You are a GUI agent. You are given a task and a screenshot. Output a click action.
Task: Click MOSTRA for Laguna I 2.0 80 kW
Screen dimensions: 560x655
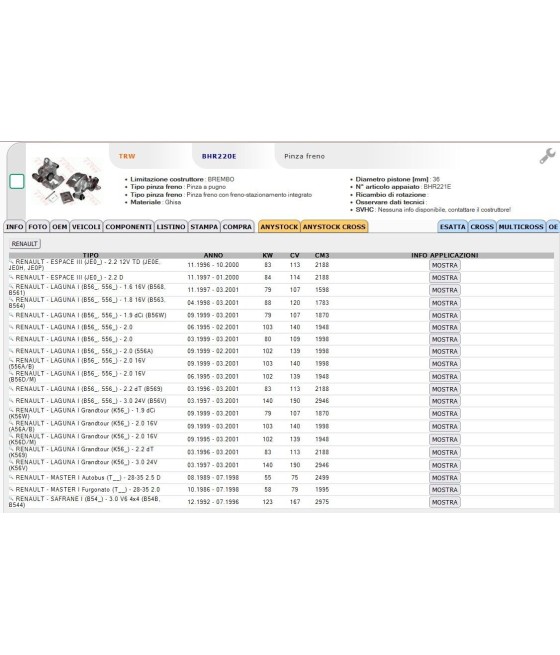(x=445, y=340)
